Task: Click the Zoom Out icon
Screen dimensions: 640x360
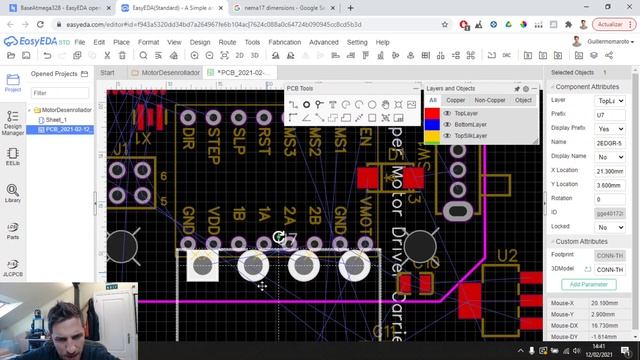Action: click(x=209, y=56)
